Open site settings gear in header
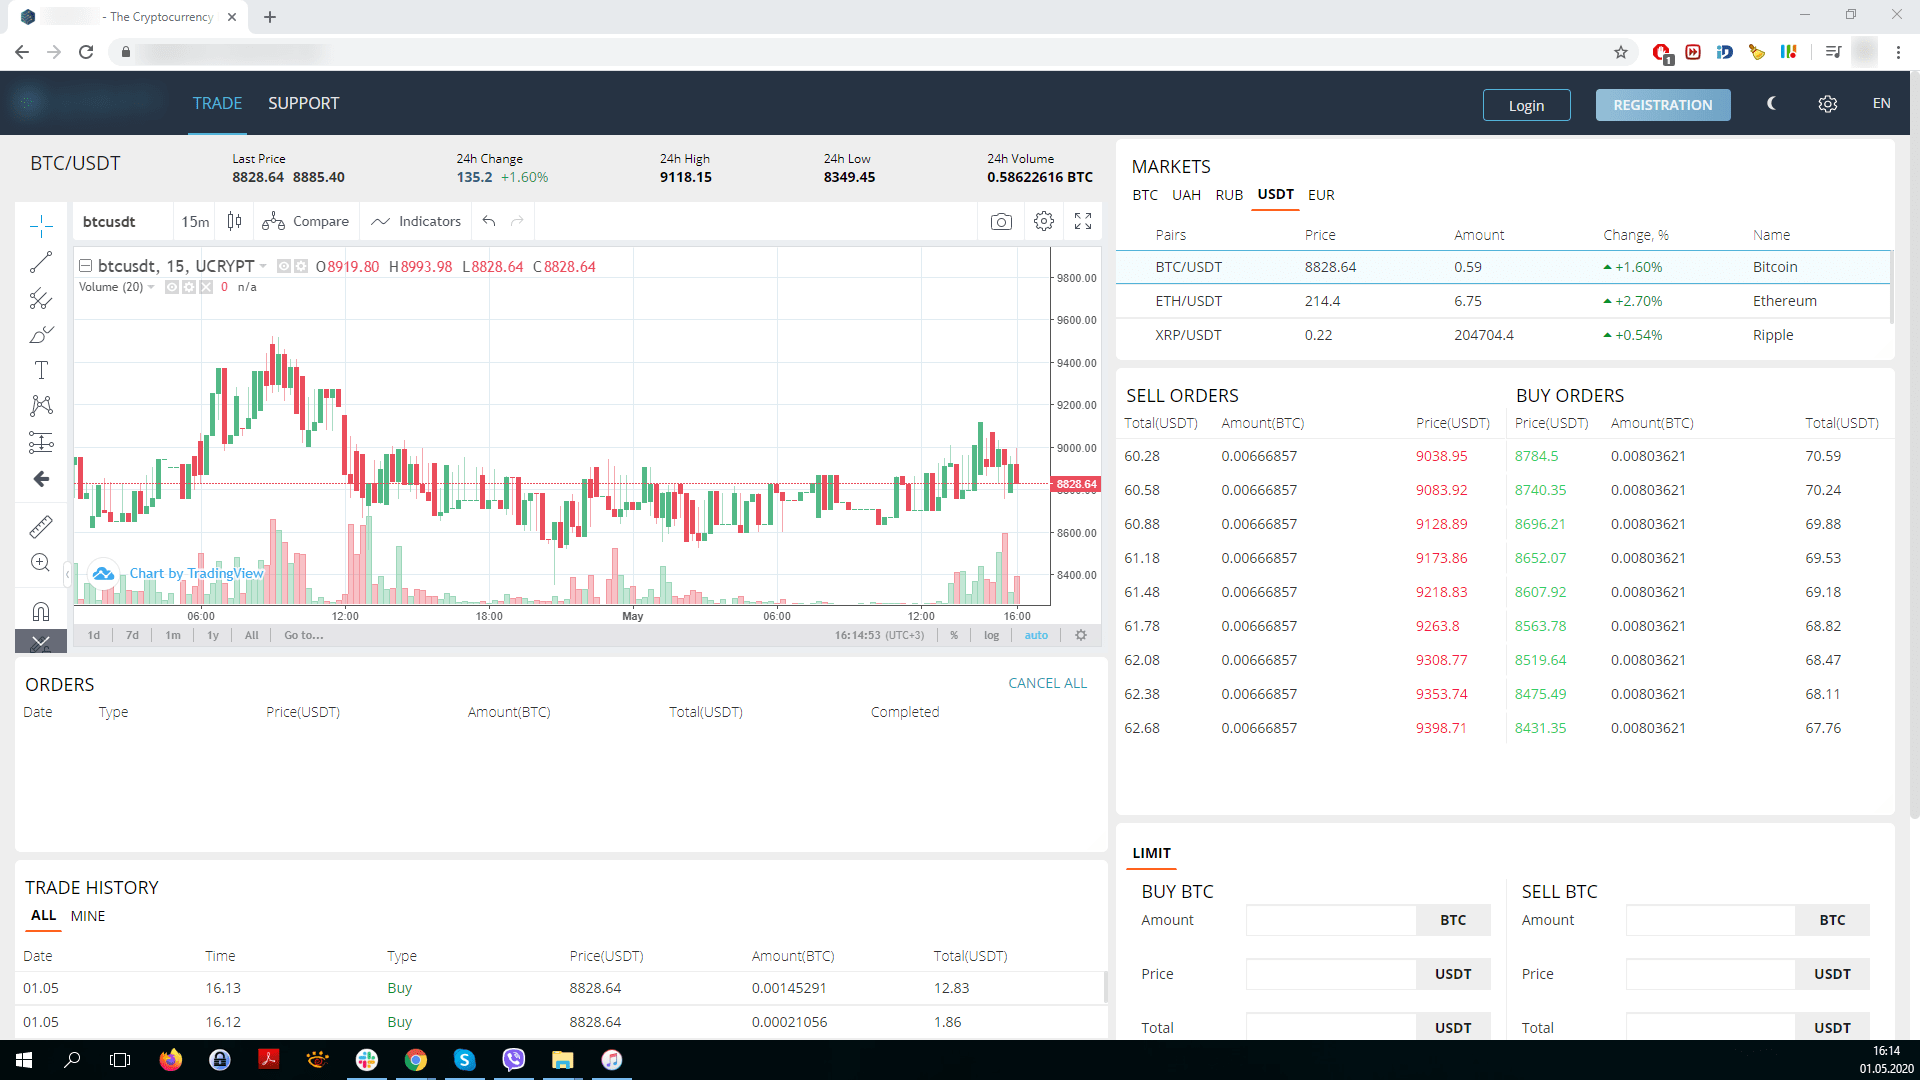The height and width of the screenshot is (1080, 1920). [1828, 104]
